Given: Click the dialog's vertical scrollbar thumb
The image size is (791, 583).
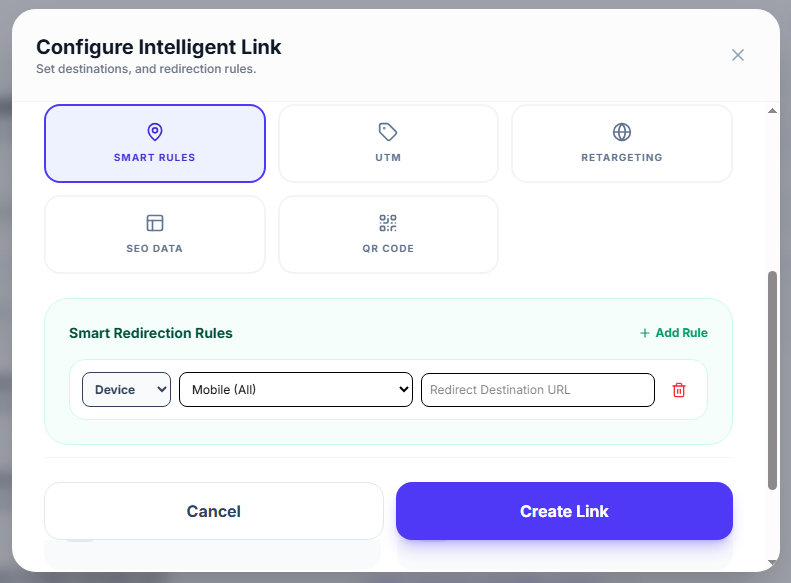Looking at the screenshot, I should (x=772, y=380).
